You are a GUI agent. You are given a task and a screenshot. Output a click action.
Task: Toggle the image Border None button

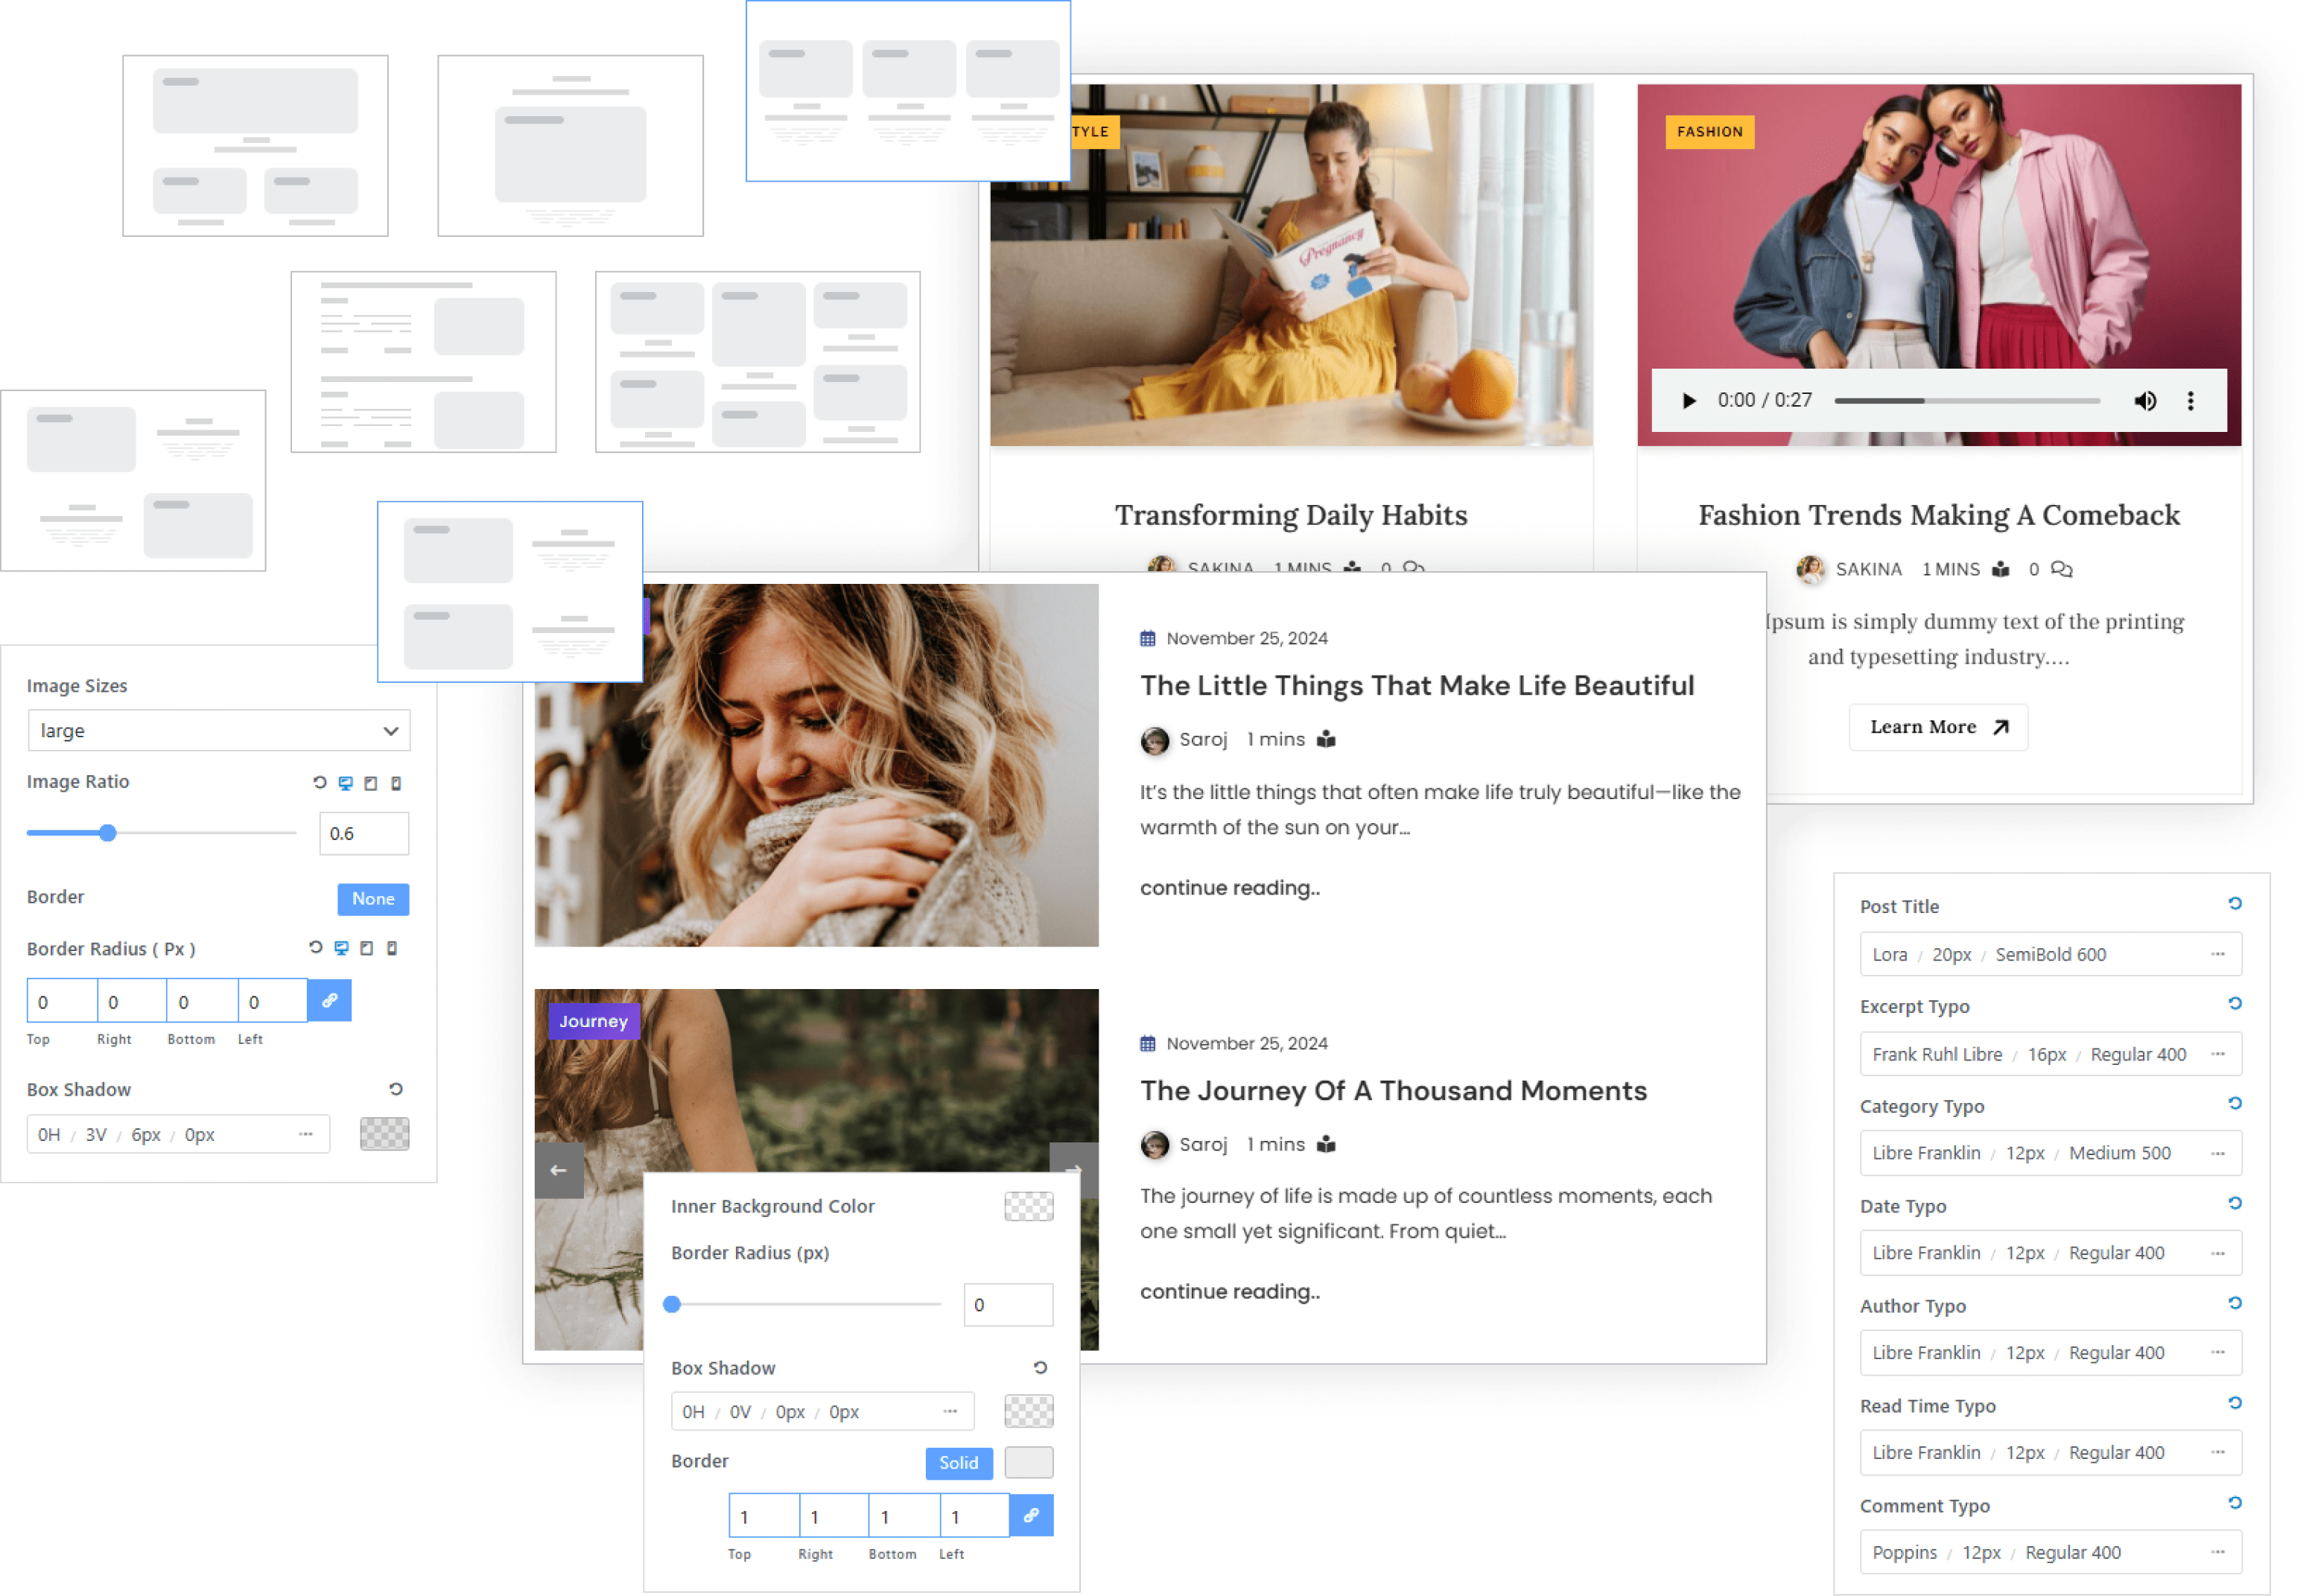[x=373, y=899]
